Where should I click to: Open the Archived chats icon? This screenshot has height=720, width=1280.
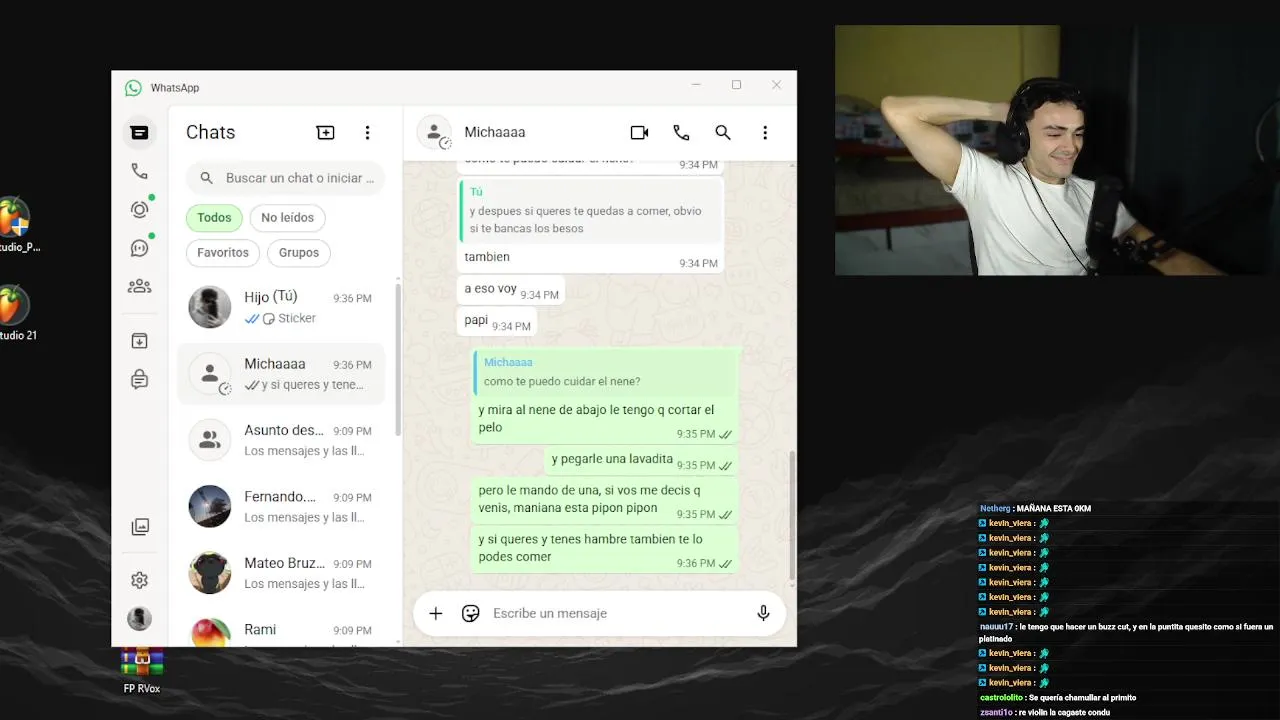point(139,341)
